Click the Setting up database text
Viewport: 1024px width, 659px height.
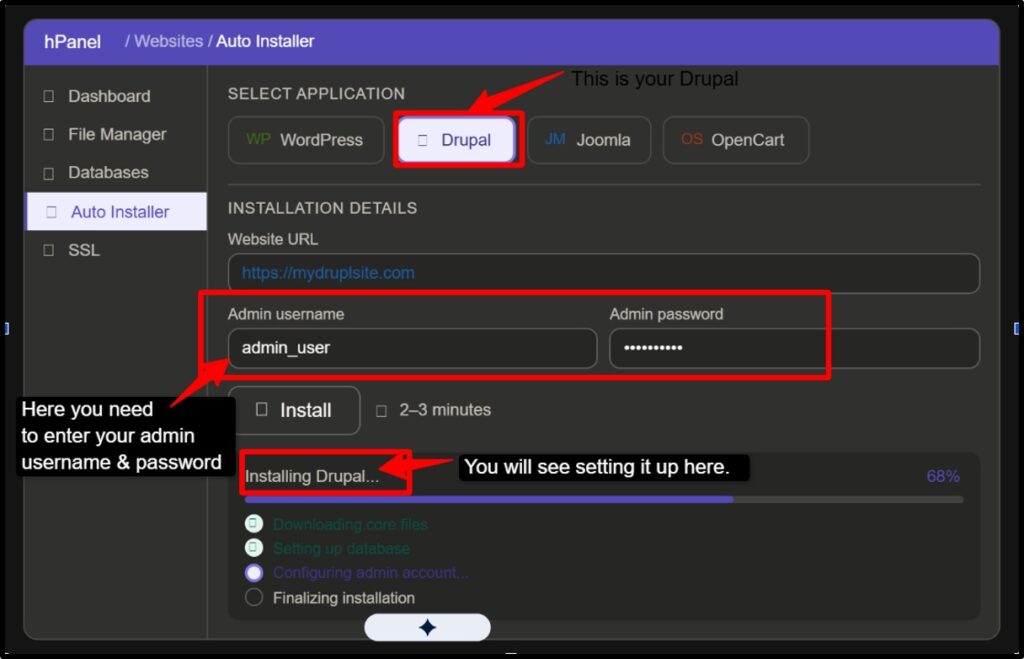(341, 549)
